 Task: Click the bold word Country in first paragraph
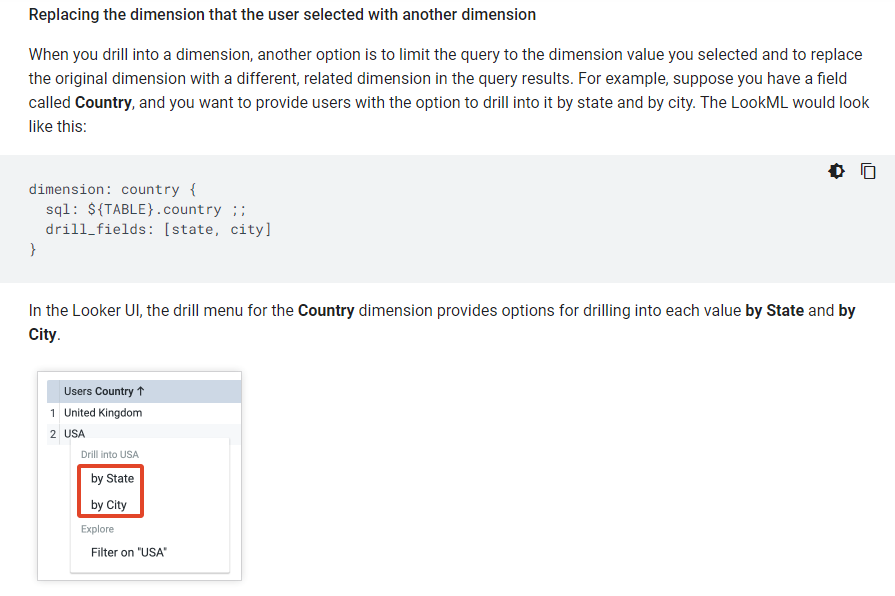(x=103, y=103)
